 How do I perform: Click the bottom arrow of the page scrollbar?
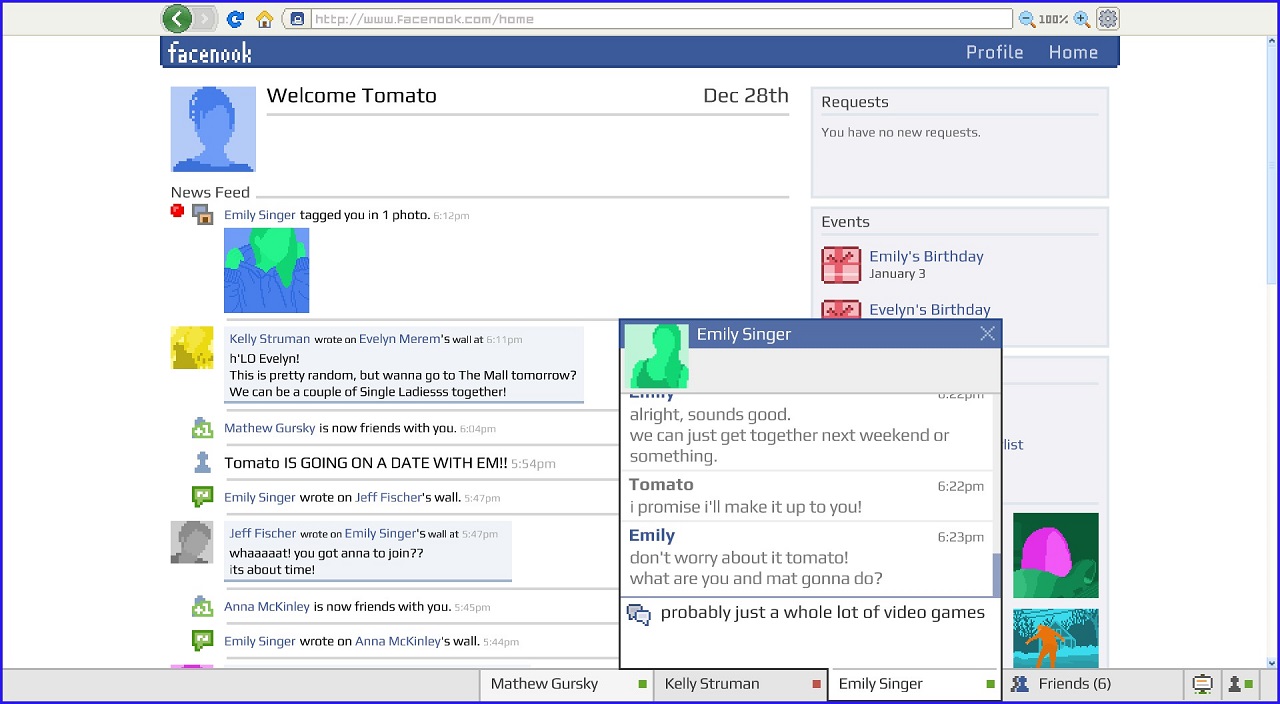[x=1271, y=662]
